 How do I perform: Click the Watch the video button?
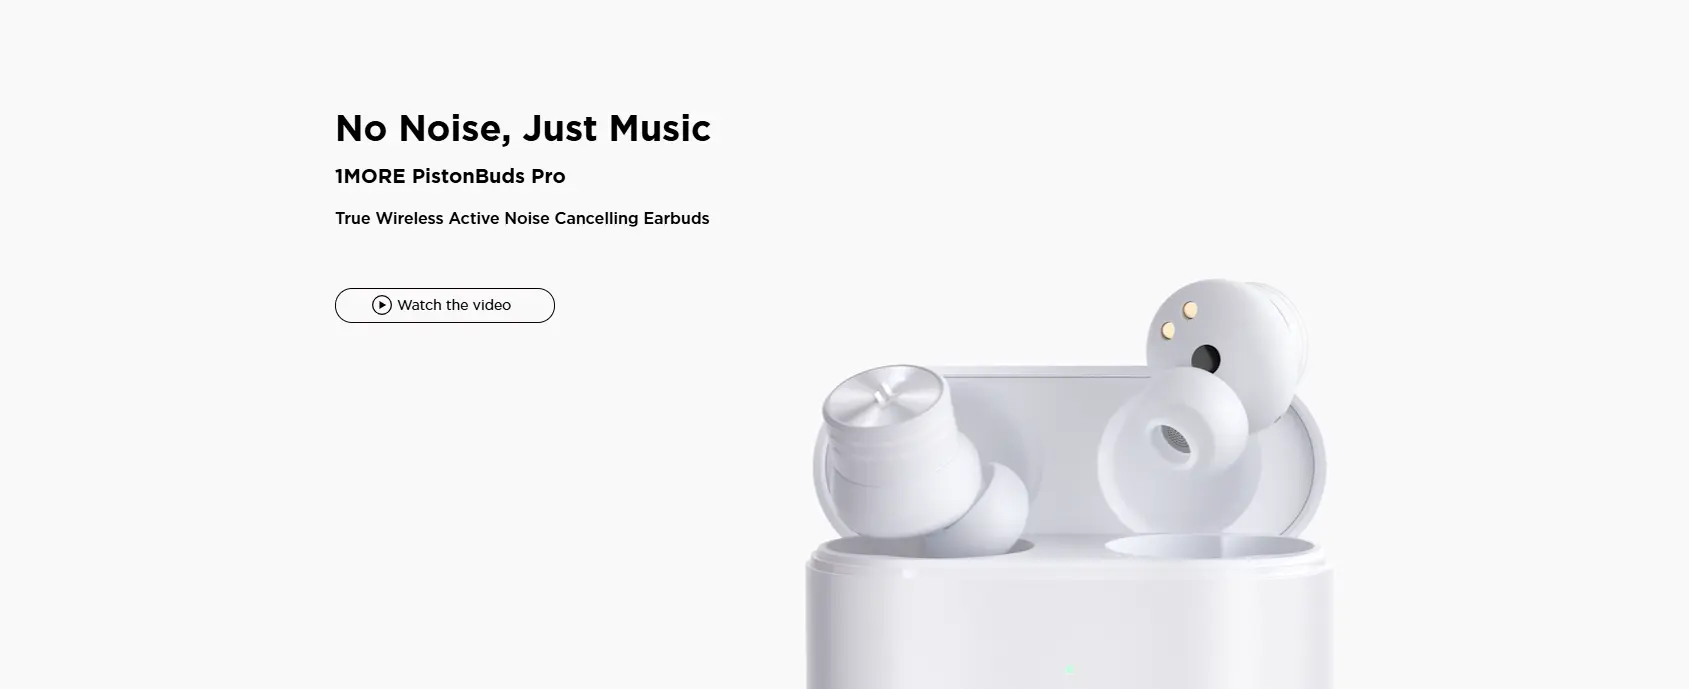pyautogui.click(x=444, y=305)
